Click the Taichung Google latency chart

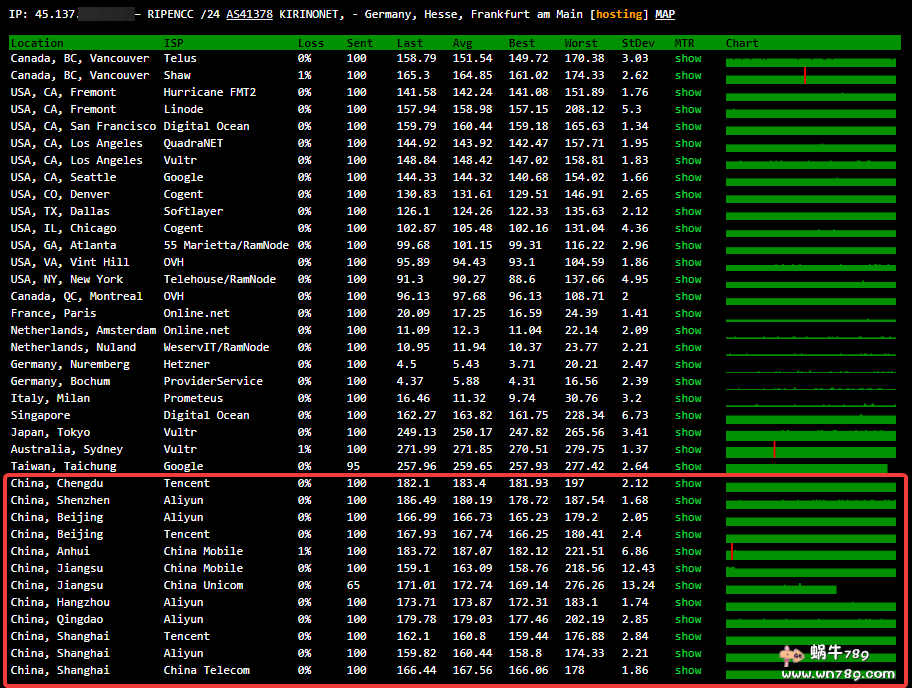806,467
